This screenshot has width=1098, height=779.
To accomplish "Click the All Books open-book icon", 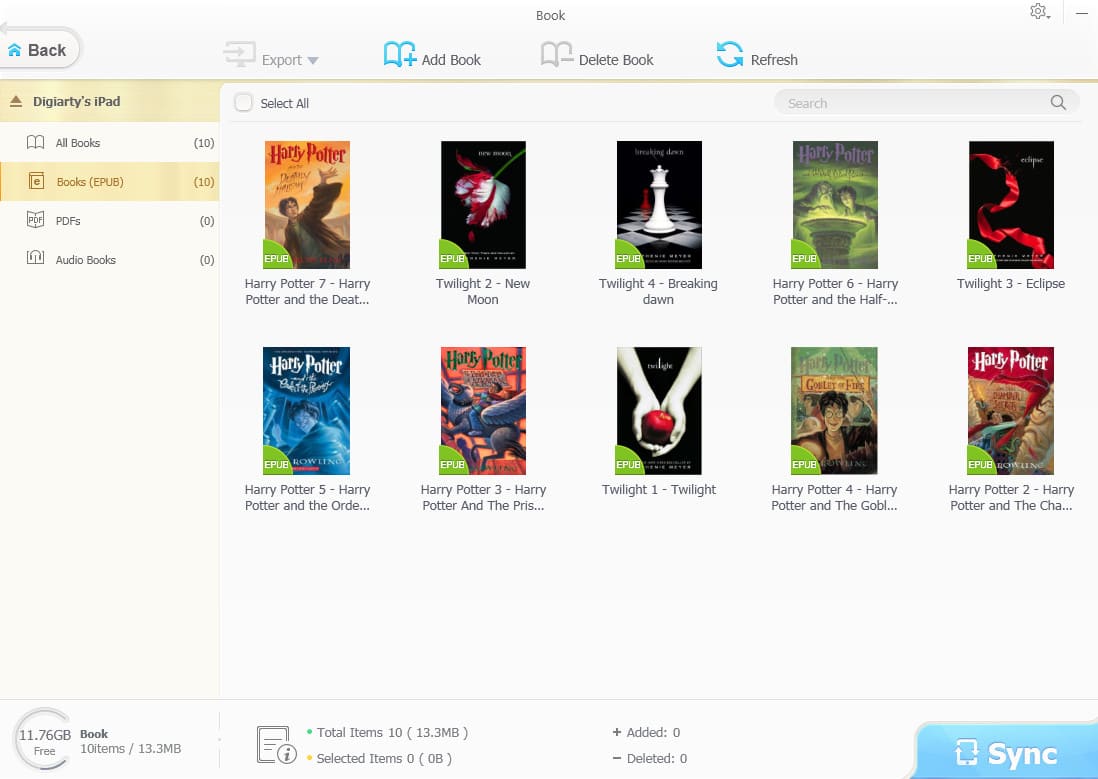I will click(x=35, y=143).
